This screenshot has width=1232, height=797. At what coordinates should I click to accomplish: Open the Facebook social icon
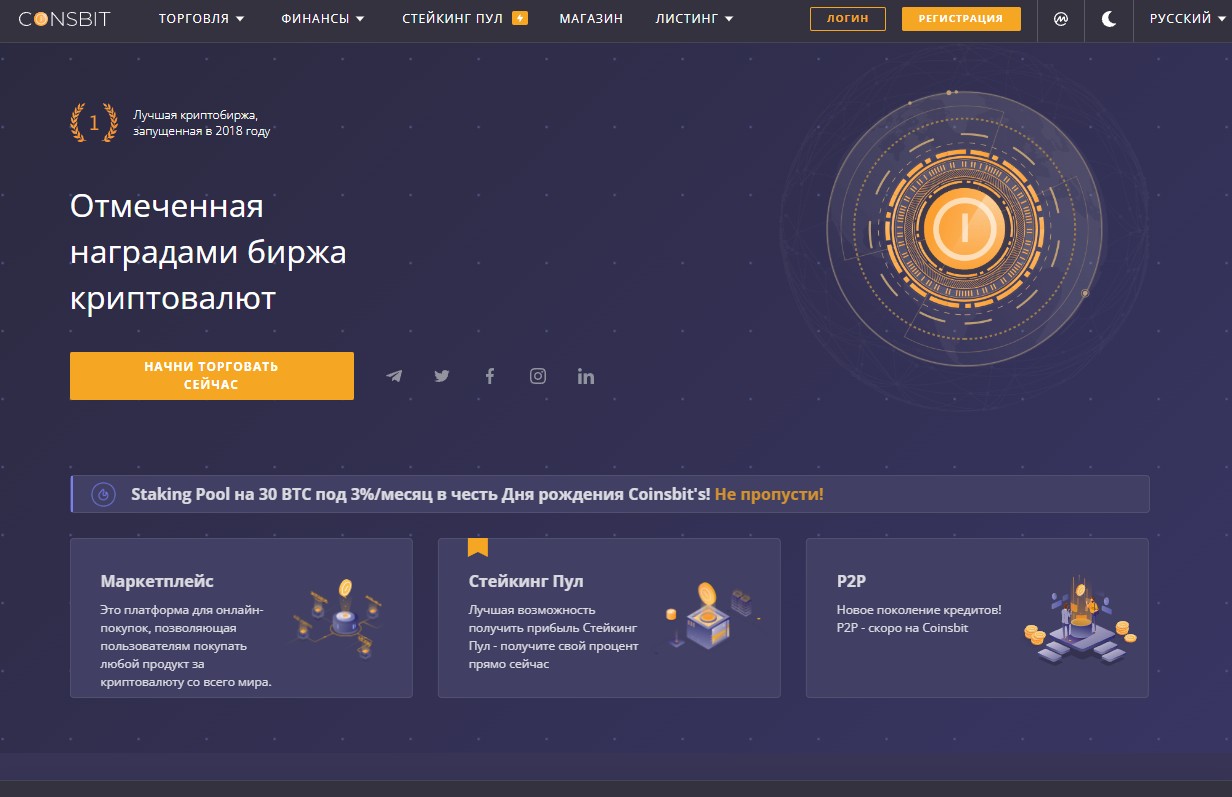coord(490,376)
